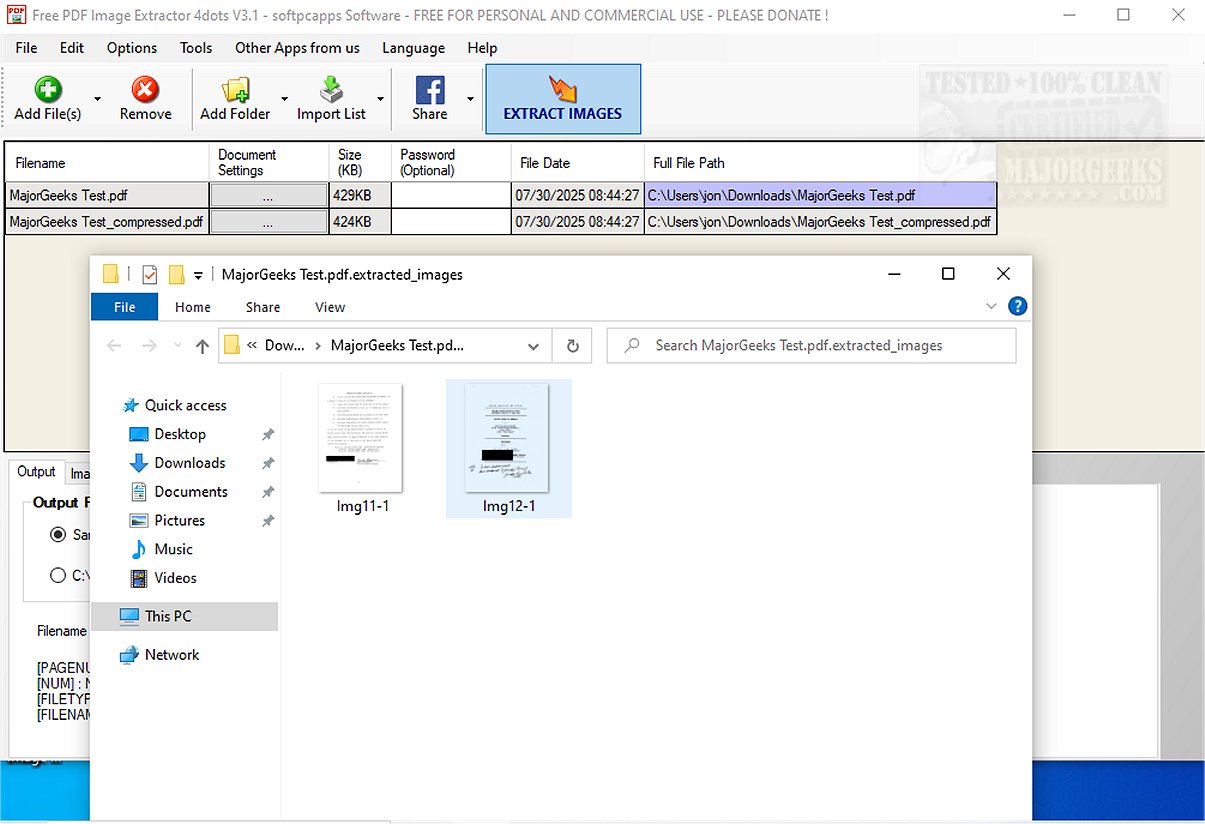This screenshot has width=1205, height=824.
Task: Expand the Explorer address bar history dropdown
Action: coord(533,346)
